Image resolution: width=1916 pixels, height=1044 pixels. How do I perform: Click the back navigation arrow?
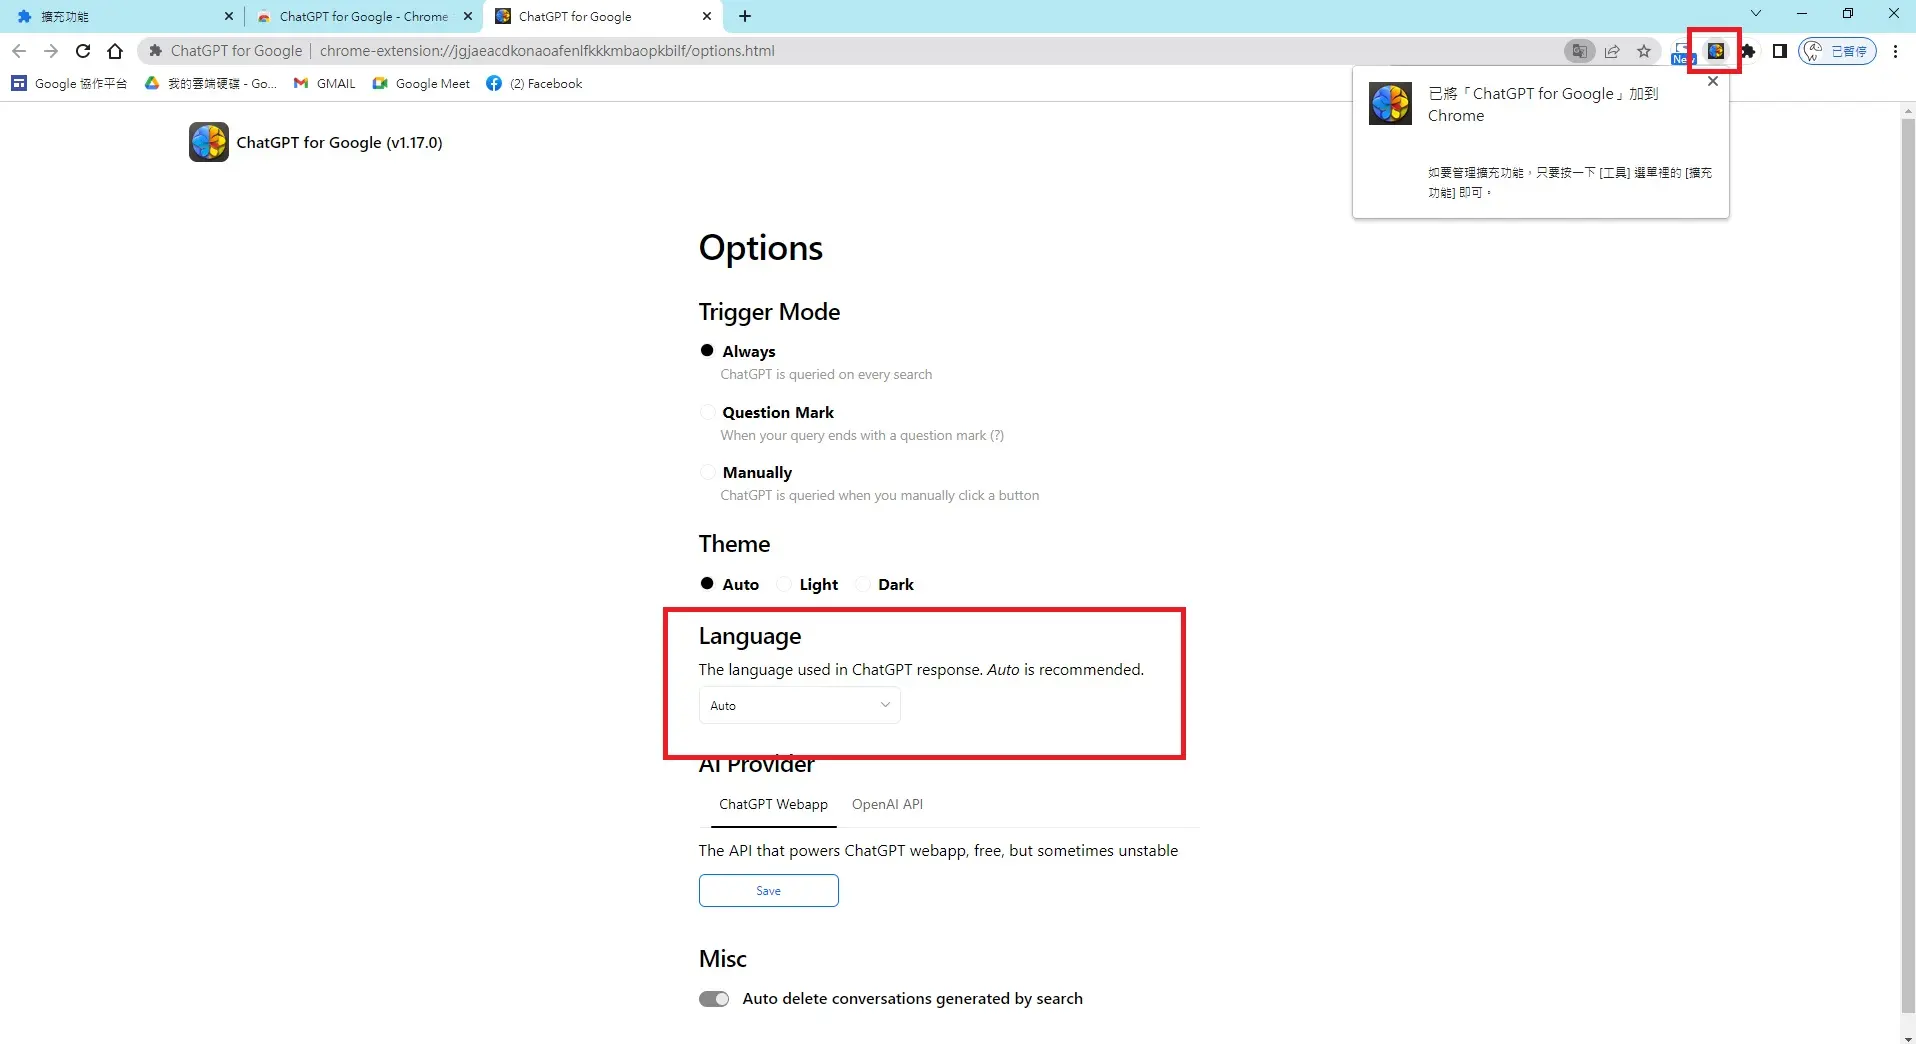pyautogui.click(x=19, y=51)
